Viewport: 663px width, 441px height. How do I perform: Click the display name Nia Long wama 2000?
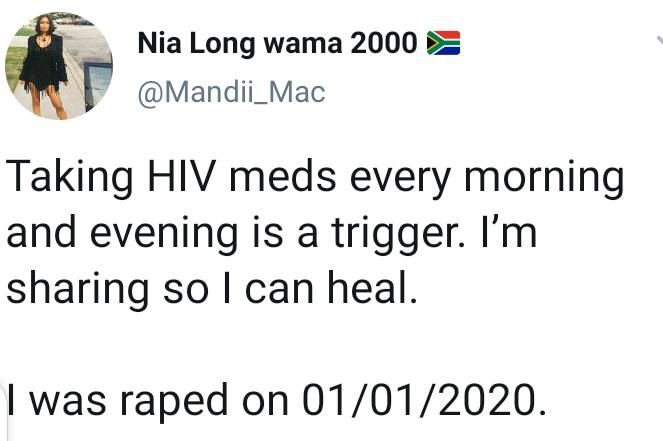[277, 43]
